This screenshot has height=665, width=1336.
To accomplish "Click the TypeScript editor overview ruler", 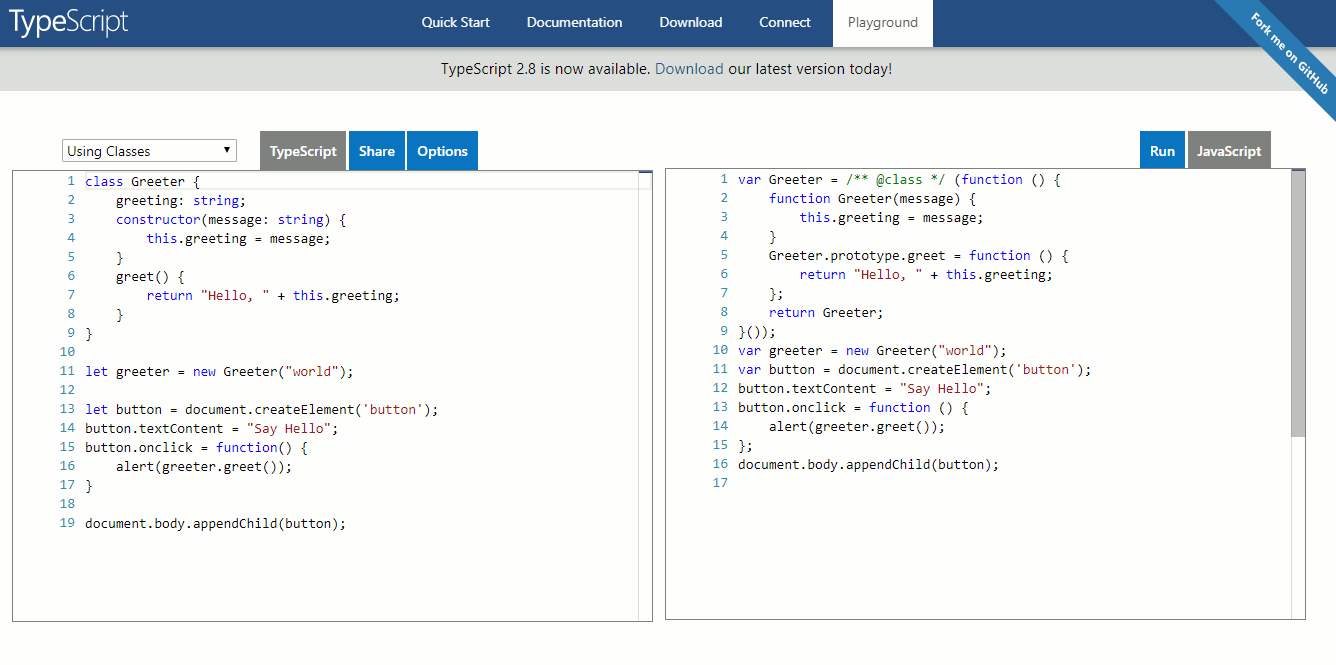I will coord(645,396).
